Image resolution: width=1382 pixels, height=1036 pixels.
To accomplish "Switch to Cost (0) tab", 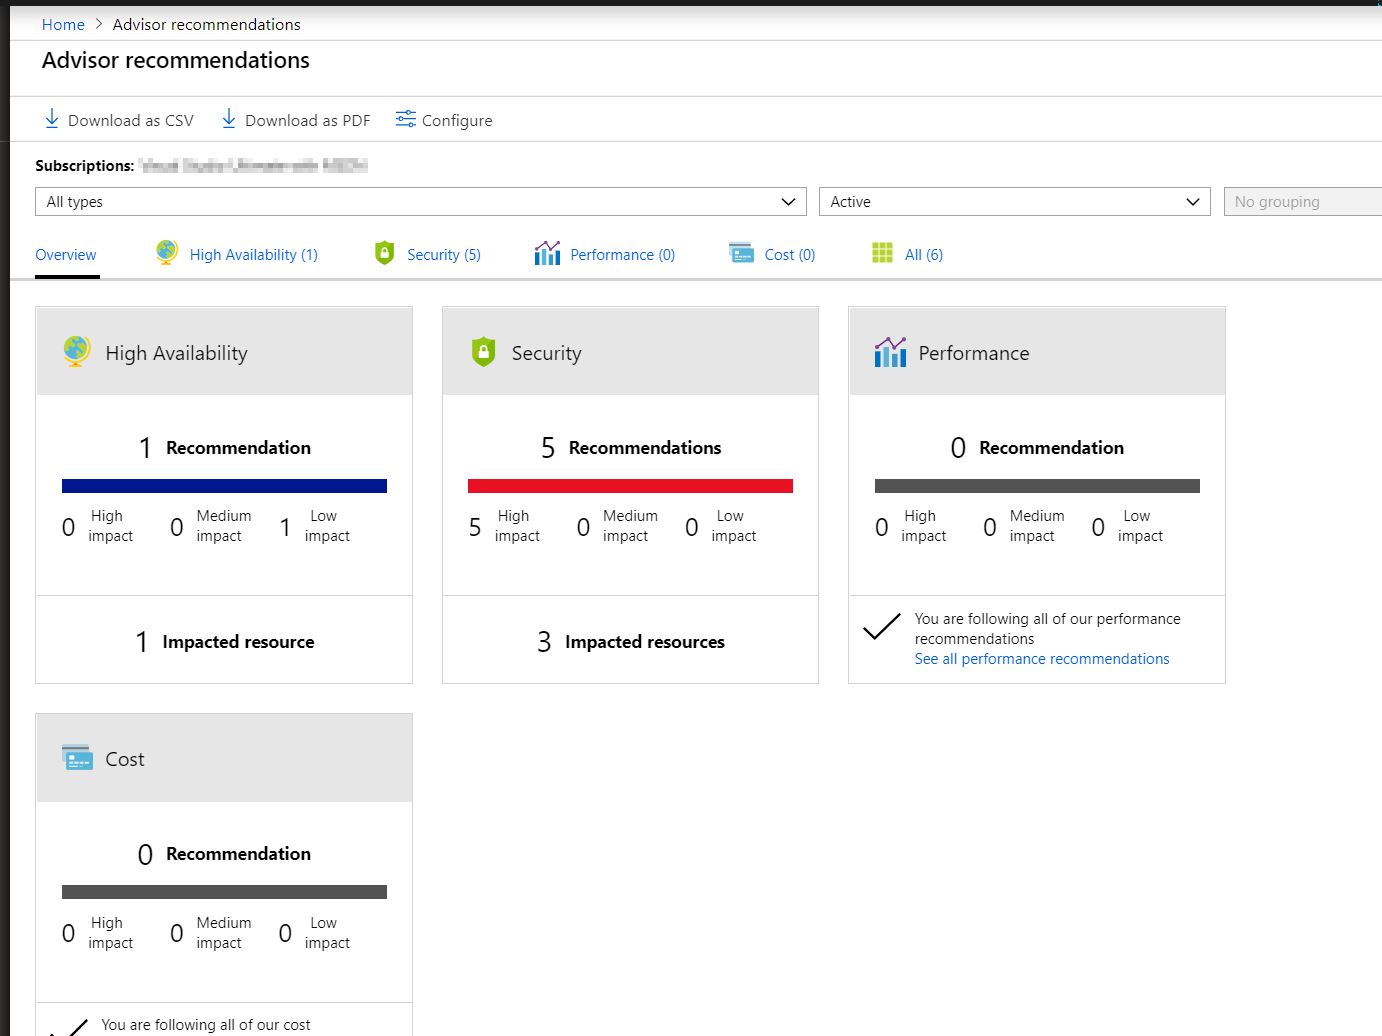I will point(772,254).
